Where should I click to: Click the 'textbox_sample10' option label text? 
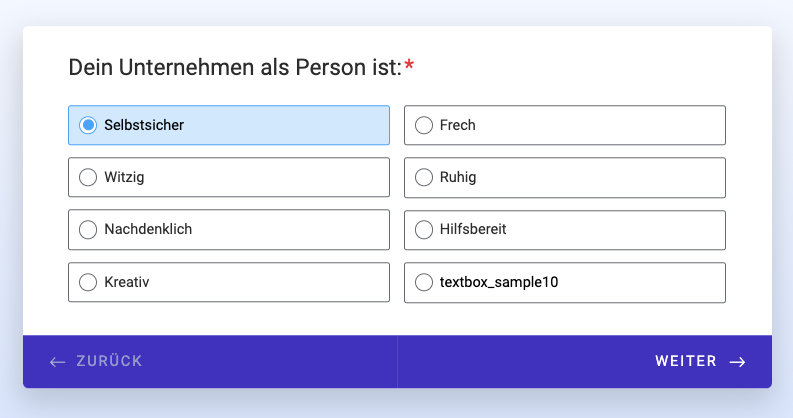[499, 282]
